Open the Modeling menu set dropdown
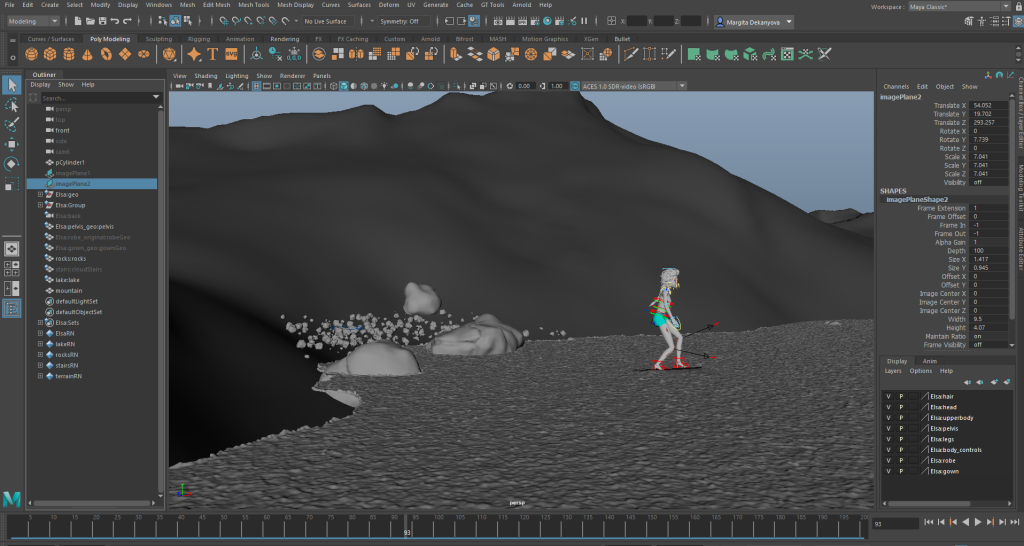 [33, 21]
